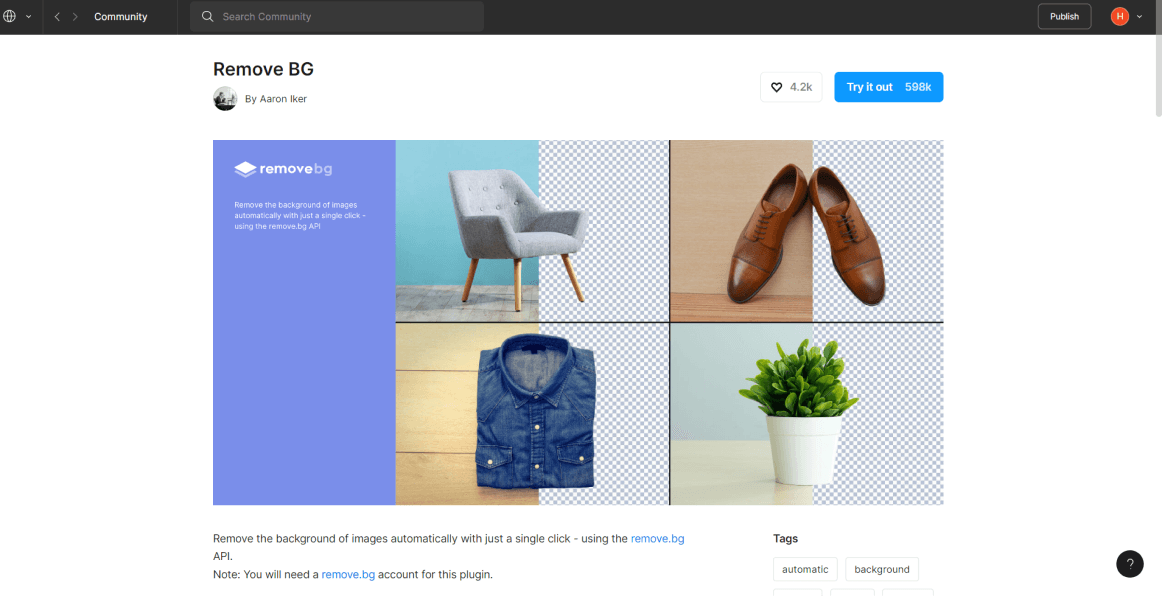
Task: Focus the Search Community field
Action: click(336, 16)
